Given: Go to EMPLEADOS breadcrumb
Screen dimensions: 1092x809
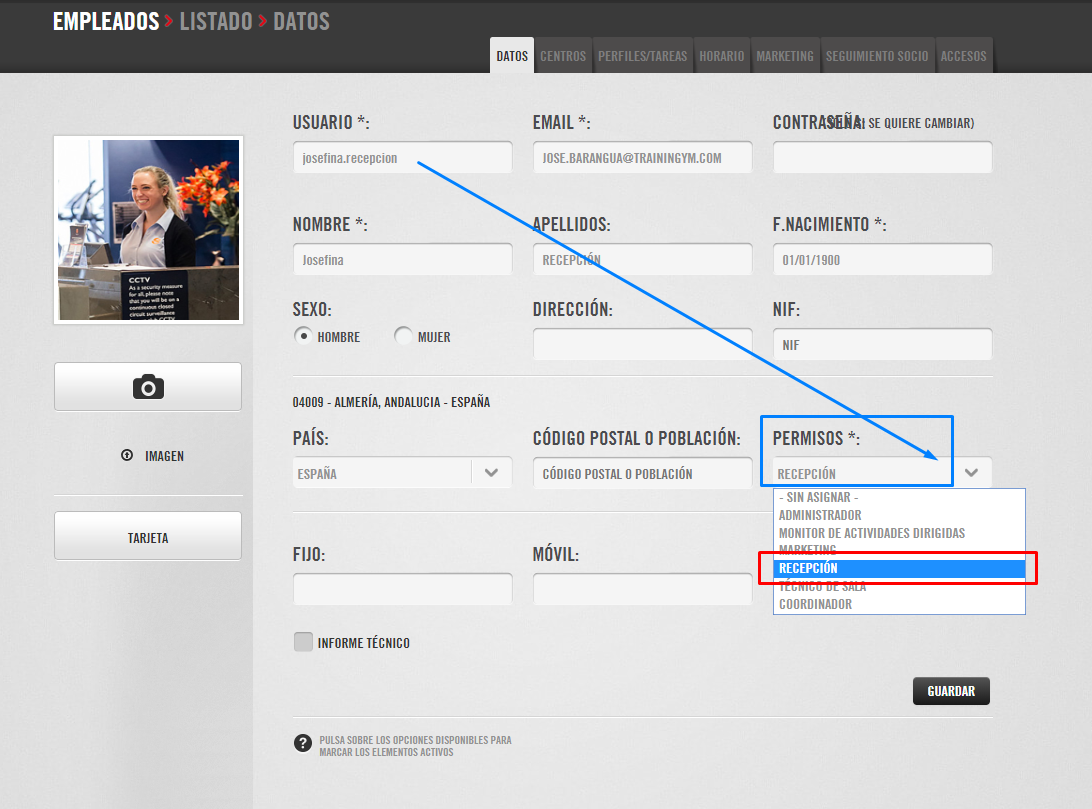Looking at the screenshot, I should click(x=106, y=22).
